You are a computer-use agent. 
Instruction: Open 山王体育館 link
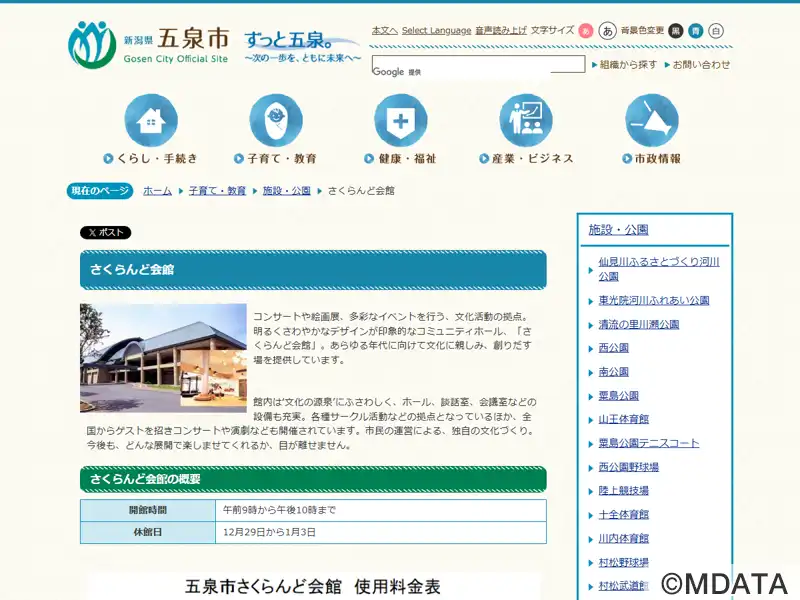623,419
